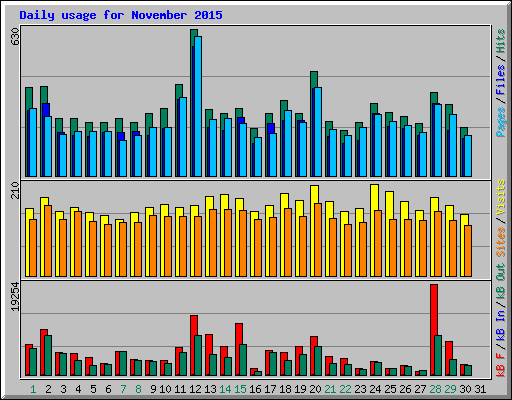Viewport: 512px width, 400px height.
Task: Select day label 4 on the x-axis
Action: click(78, 389)
